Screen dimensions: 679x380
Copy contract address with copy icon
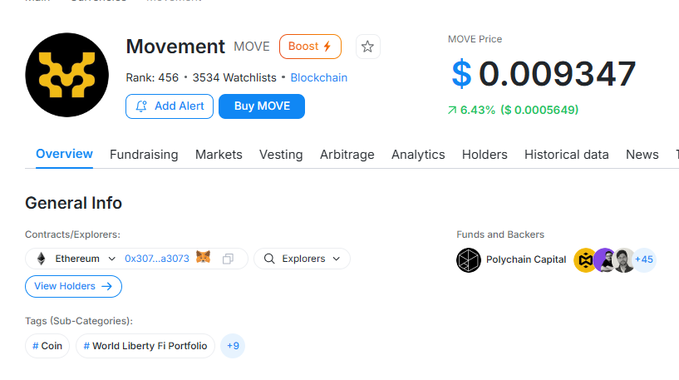point(228,259)
